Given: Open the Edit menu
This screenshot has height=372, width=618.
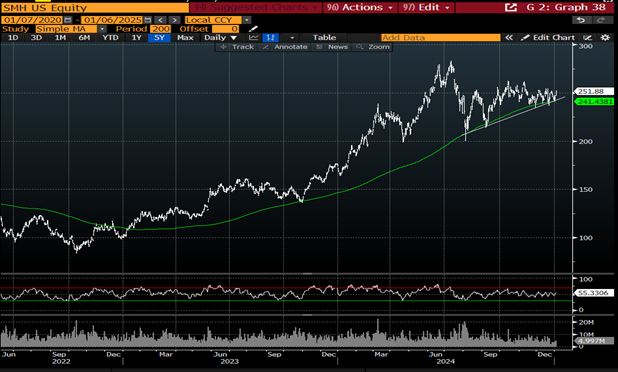Looking at the screenshot, I should pos(426,7).
